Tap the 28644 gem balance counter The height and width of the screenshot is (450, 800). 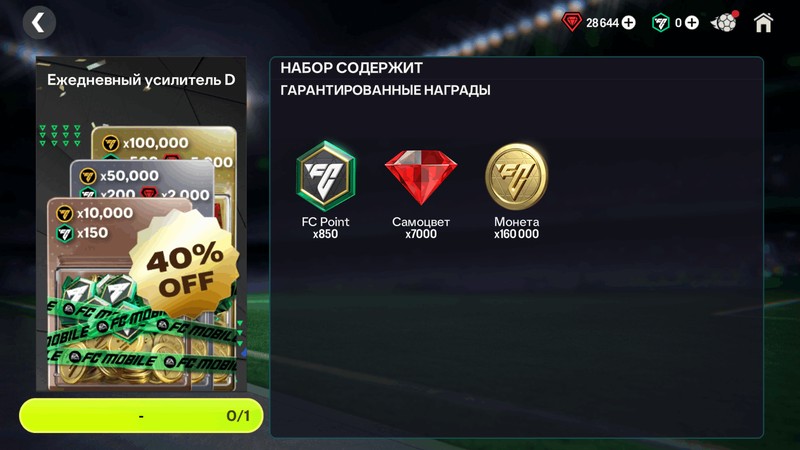click(x=602, y=23)
